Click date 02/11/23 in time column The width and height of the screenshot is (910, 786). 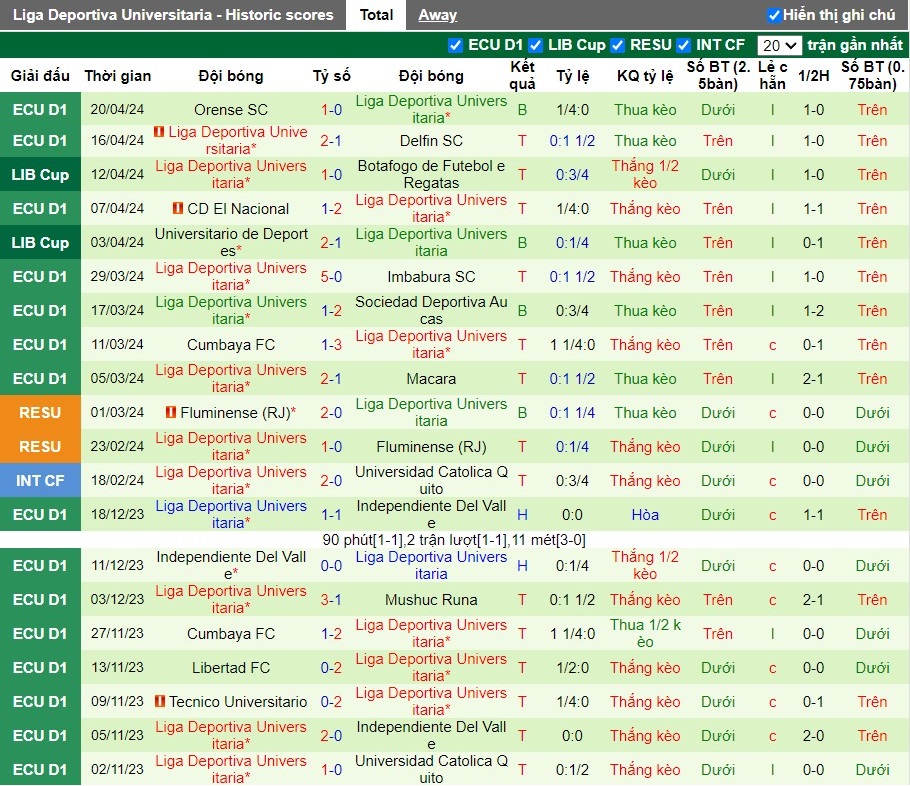tap(117, 769)
